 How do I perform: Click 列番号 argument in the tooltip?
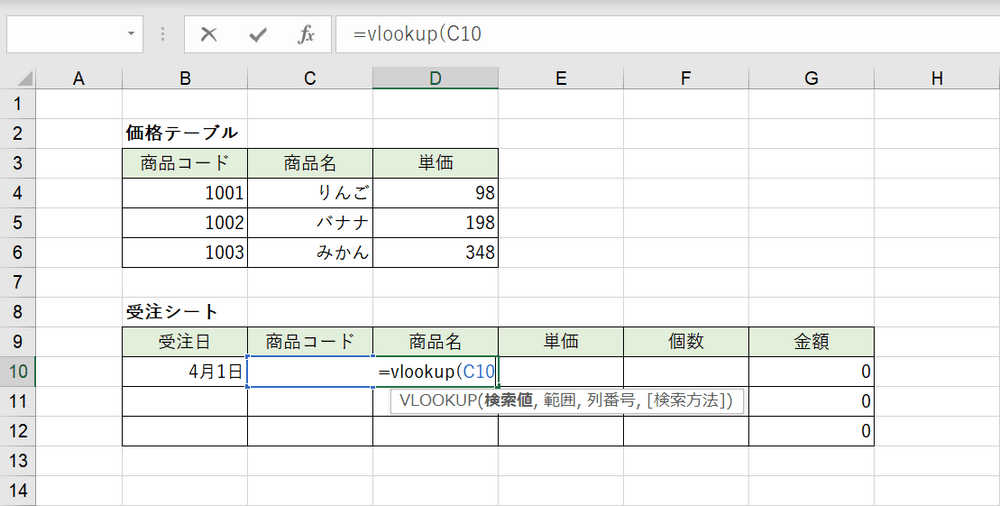coord(610,401)
